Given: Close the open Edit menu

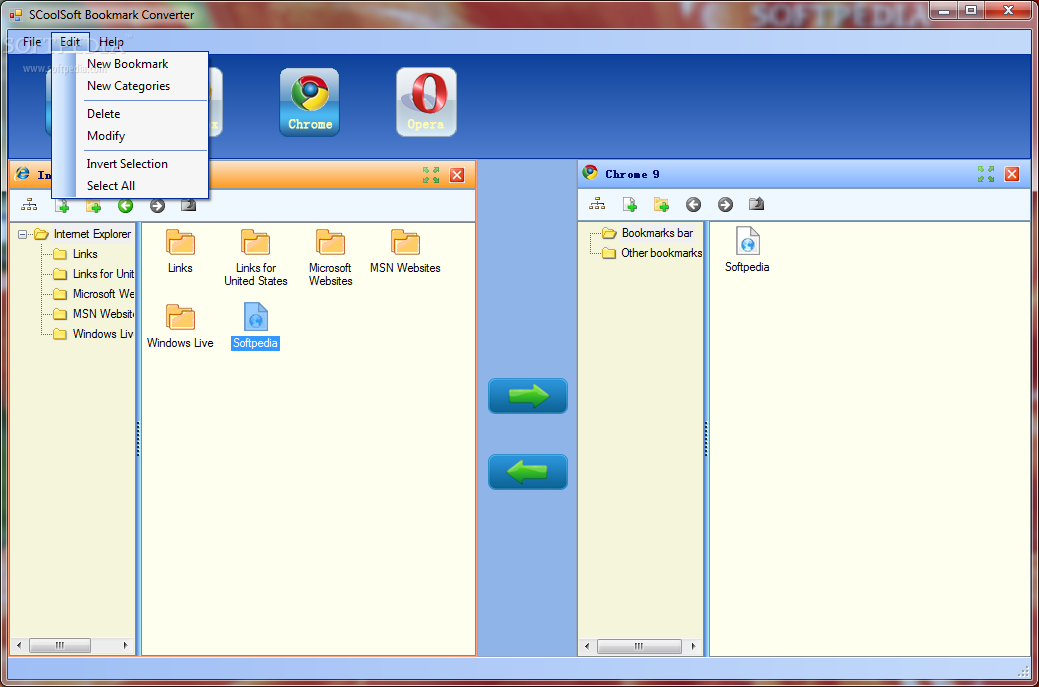Looking at the screenshot, I should click(x=70, y=42).
